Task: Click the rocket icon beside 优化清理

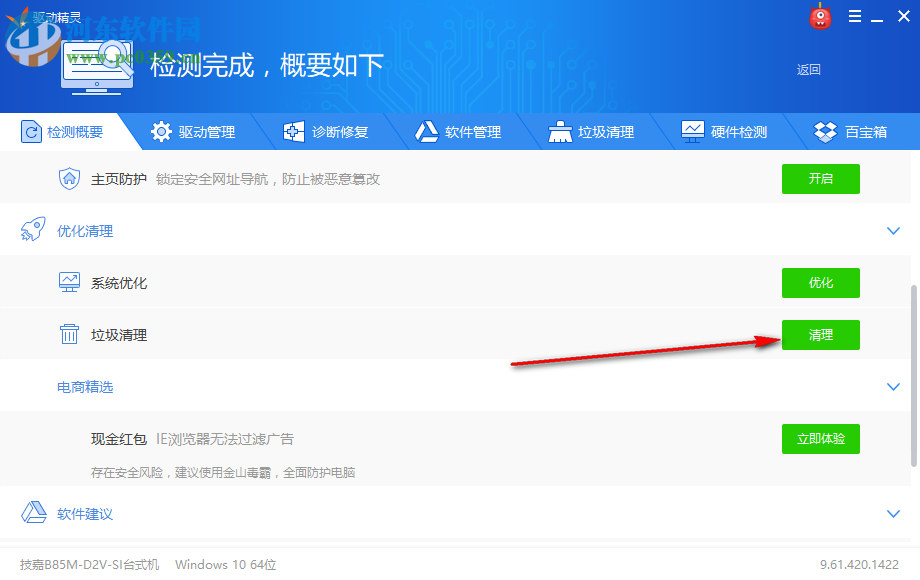Action: (x=31, y=230)
